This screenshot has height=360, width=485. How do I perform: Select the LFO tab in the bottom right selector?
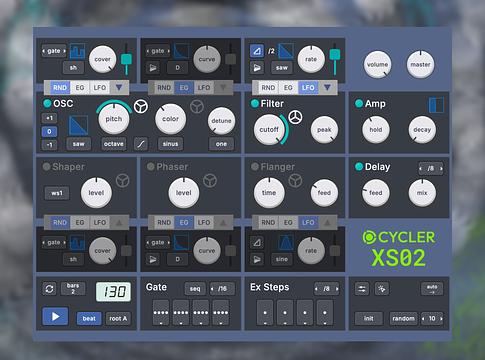308,222
